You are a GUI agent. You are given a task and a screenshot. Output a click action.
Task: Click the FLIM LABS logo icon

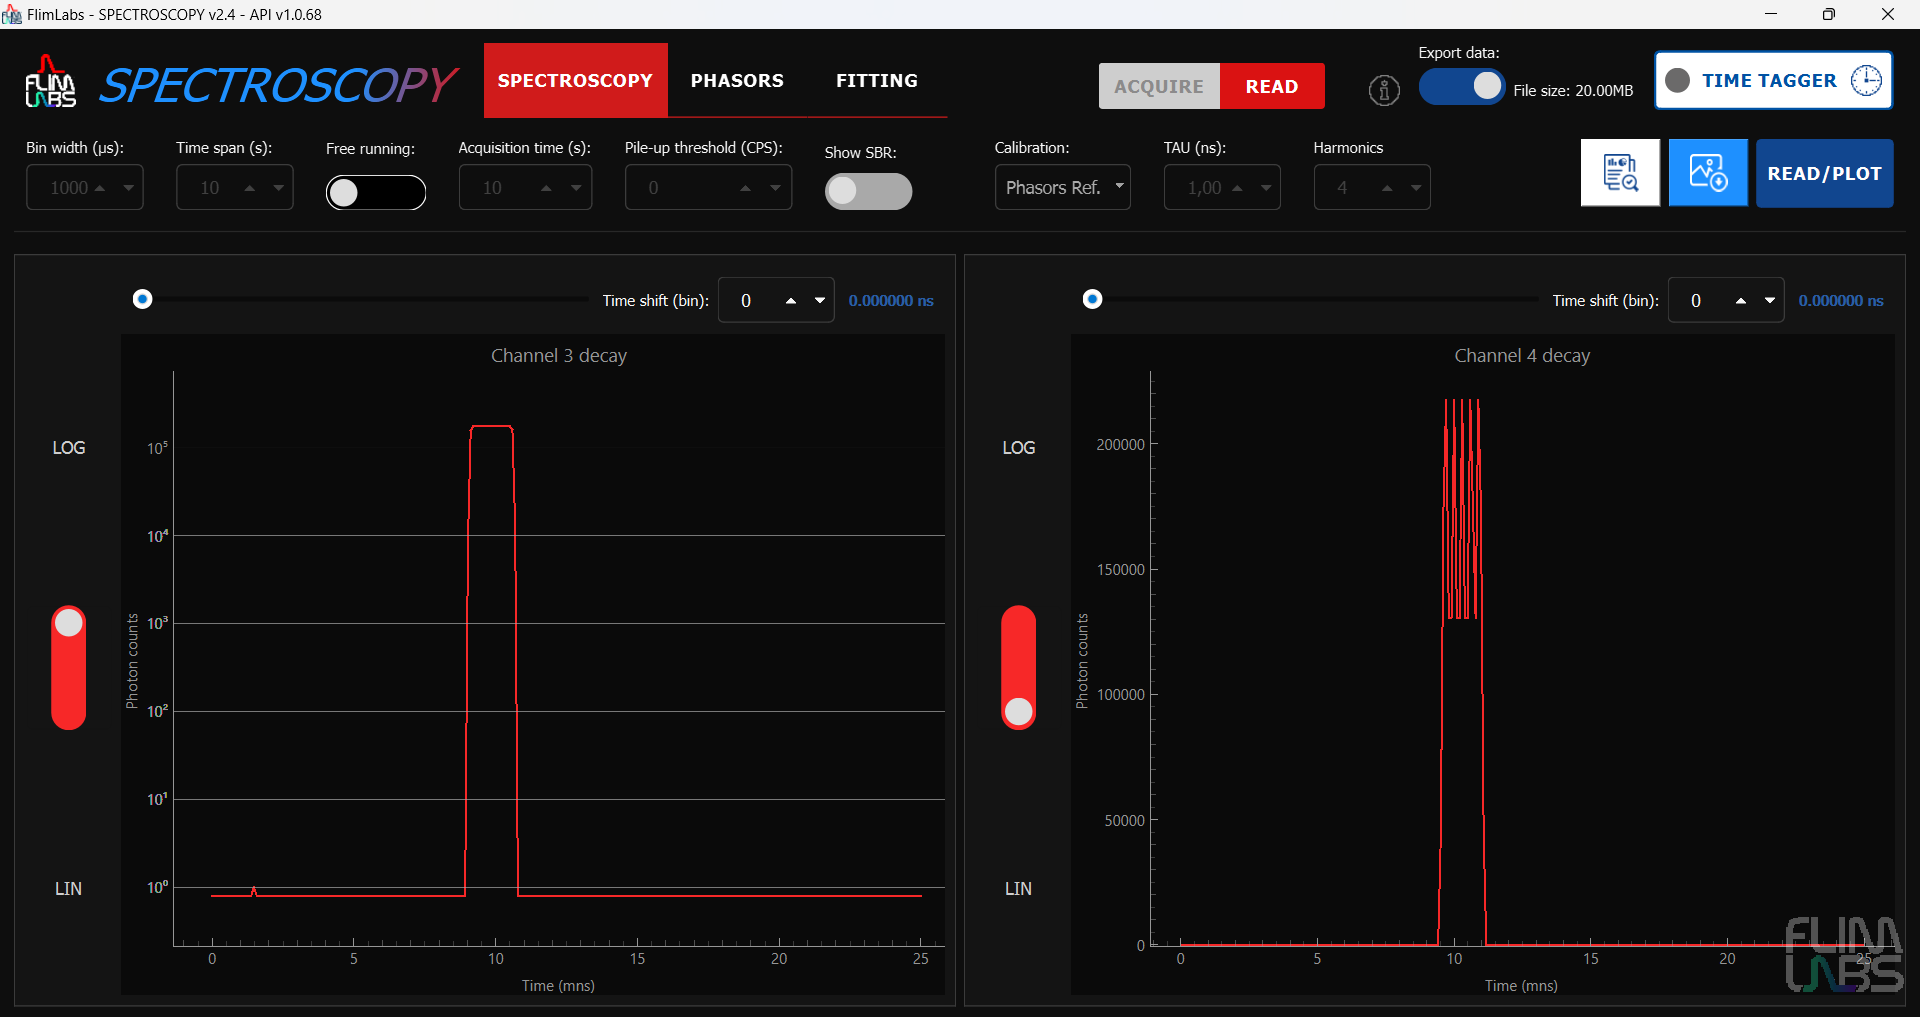point(50,83)
